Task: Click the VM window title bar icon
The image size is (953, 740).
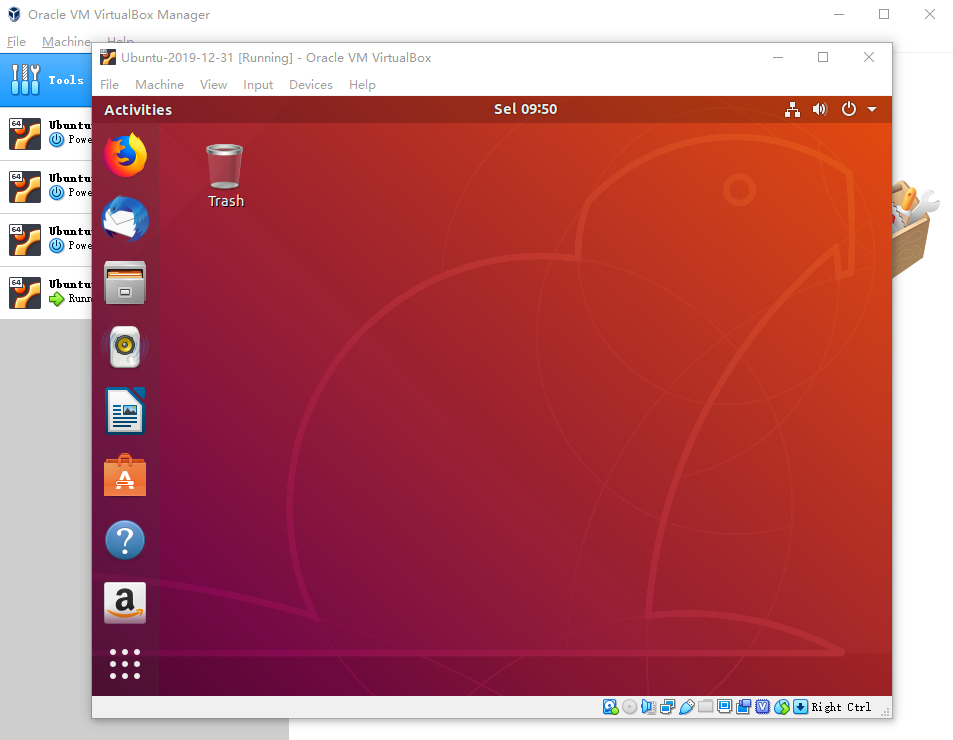Action: pyautogui.click(x=108, y=57)
